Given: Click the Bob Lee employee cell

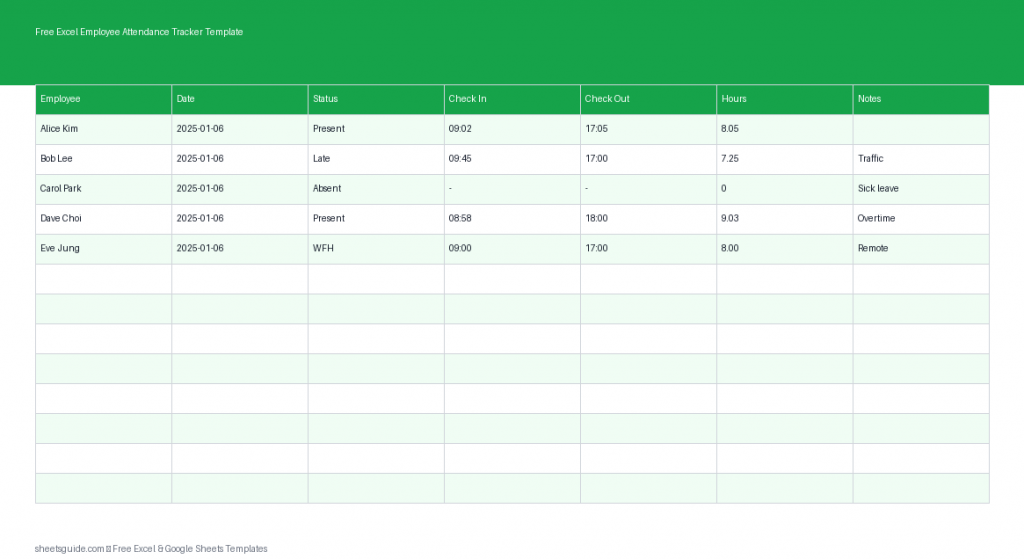Looking at the screenshot, I should (103, 159).
